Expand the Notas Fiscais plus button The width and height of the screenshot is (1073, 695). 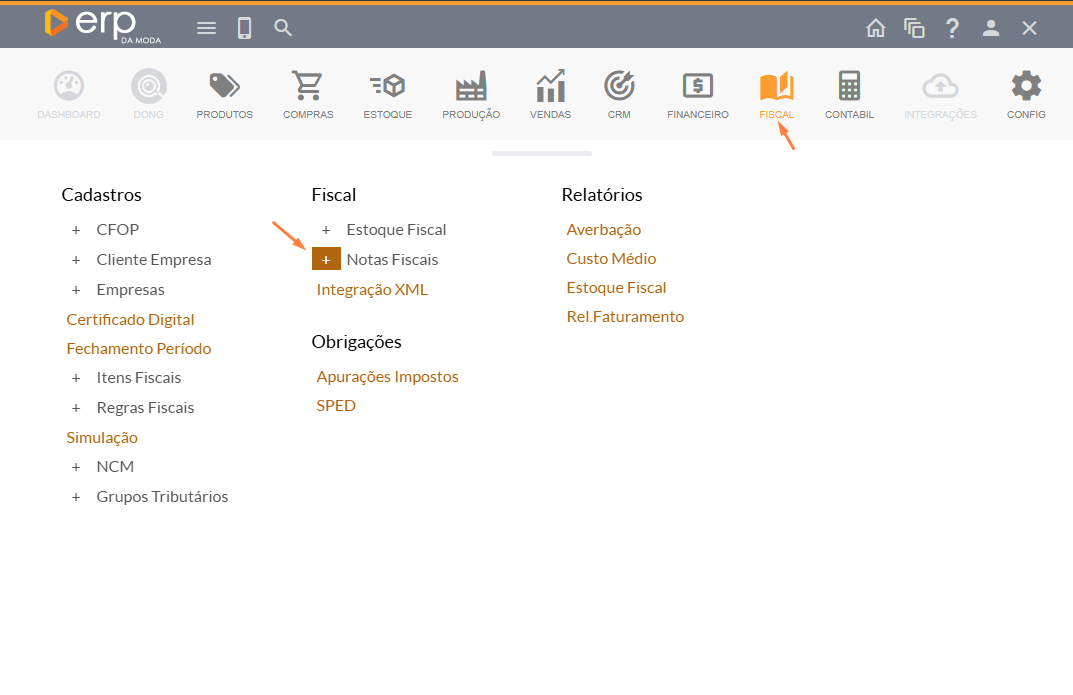[326, 260]
